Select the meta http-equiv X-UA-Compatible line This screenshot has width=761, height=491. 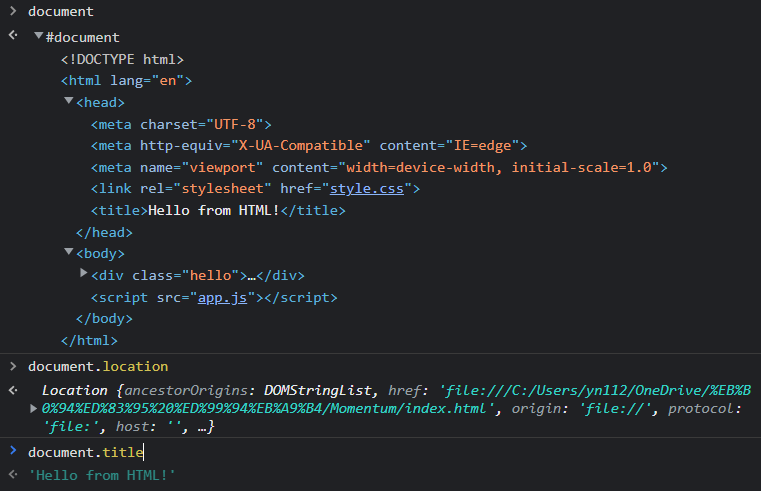point(309,146)
